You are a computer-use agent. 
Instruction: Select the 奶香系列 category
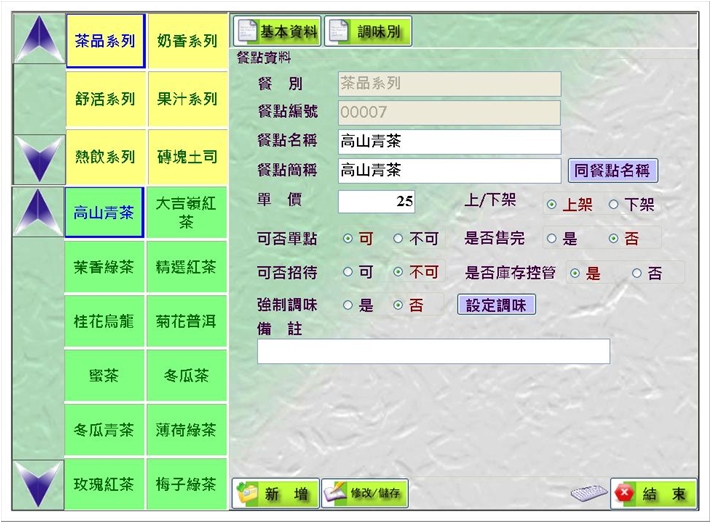pos(187,41)
